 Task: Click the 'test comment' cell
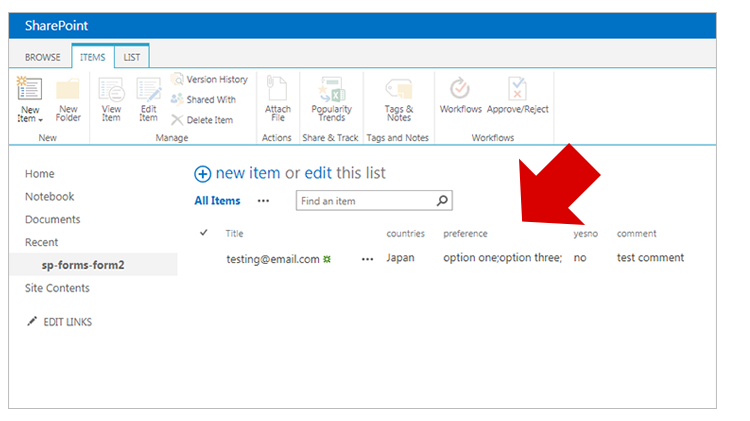(651, 258)
